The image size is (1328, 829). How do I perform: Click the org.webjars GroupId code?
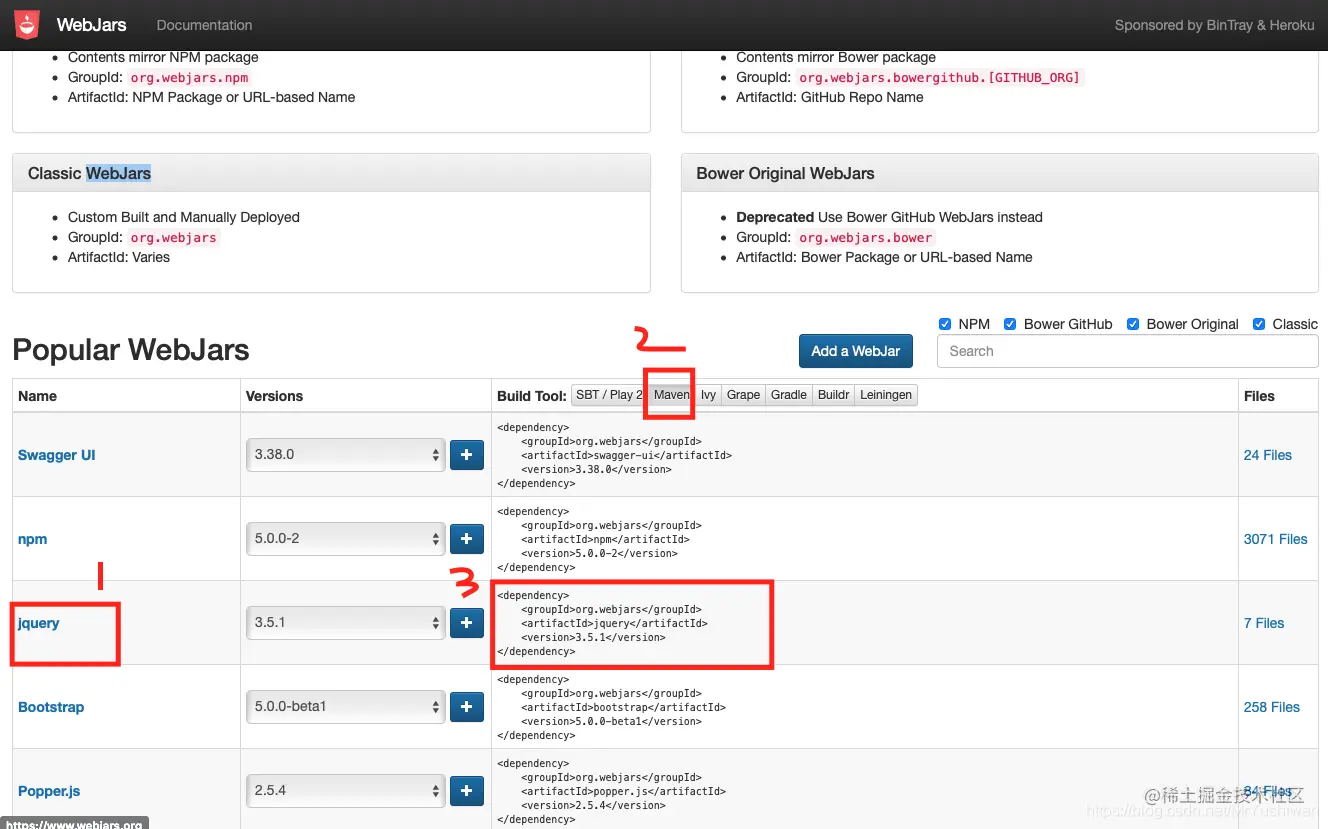tap(174, 237)
